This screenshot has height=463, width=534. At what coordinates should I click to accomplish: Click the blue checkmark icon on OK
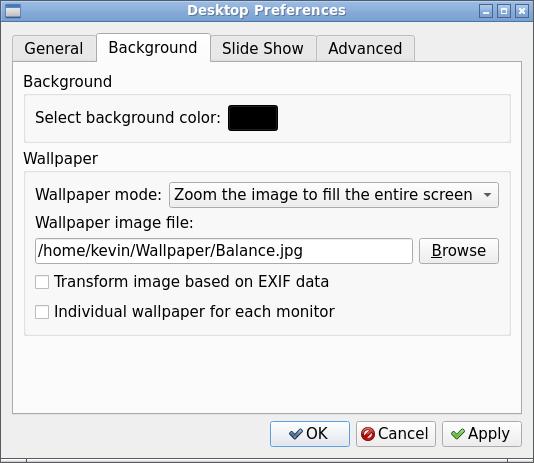(295, 434)
